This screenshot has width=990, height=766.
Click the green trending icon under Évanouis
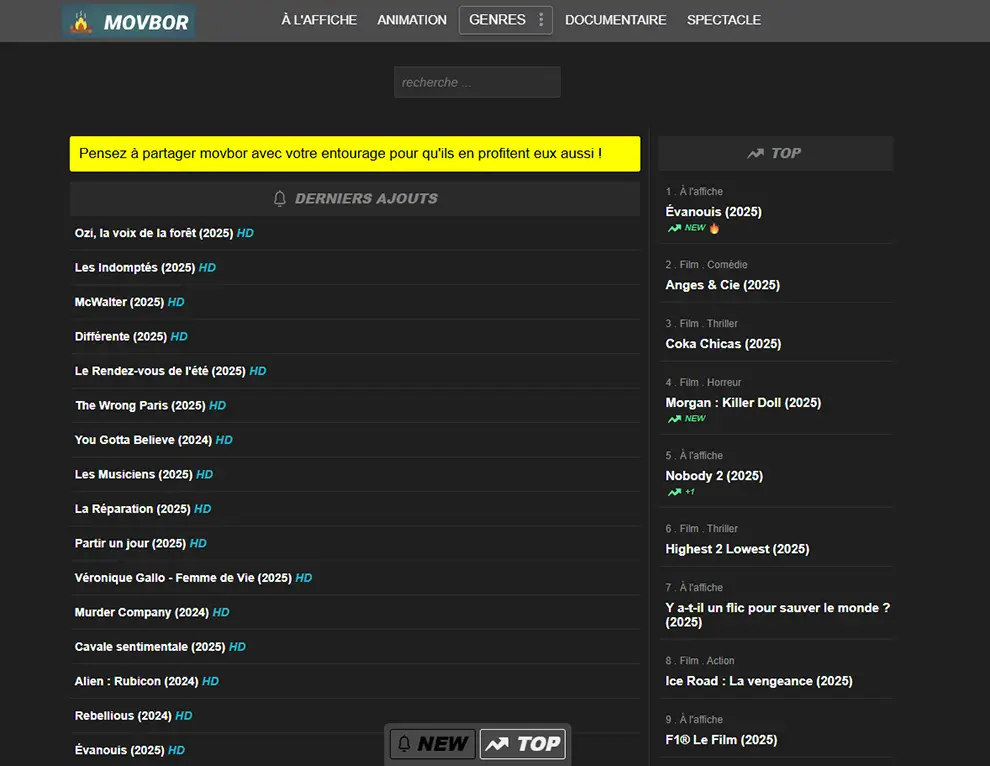pos(674,228)
